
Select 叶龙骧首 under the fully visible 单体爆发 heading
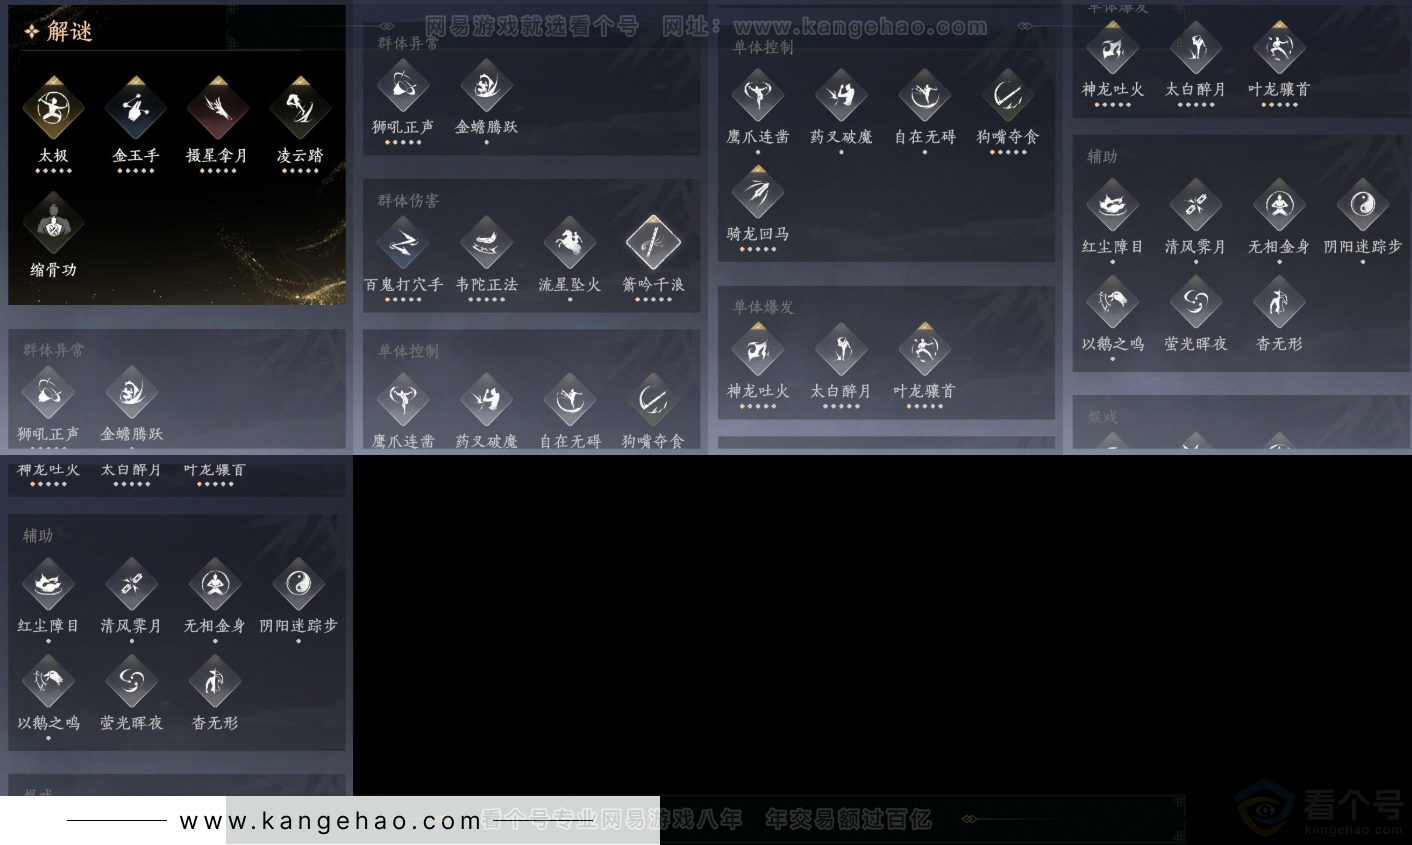click(925, 350)
